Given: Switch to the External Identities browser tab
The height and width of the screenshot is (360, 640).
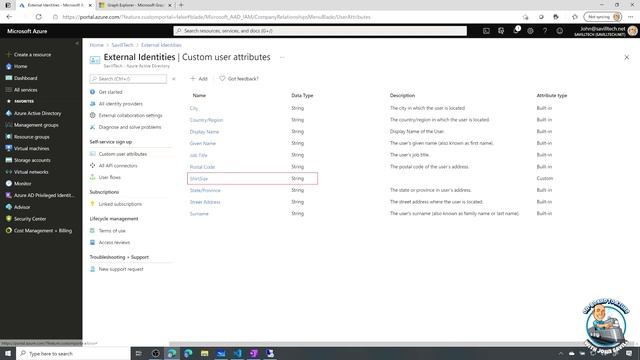Looking at the screenshot, I should pos(55,5).
